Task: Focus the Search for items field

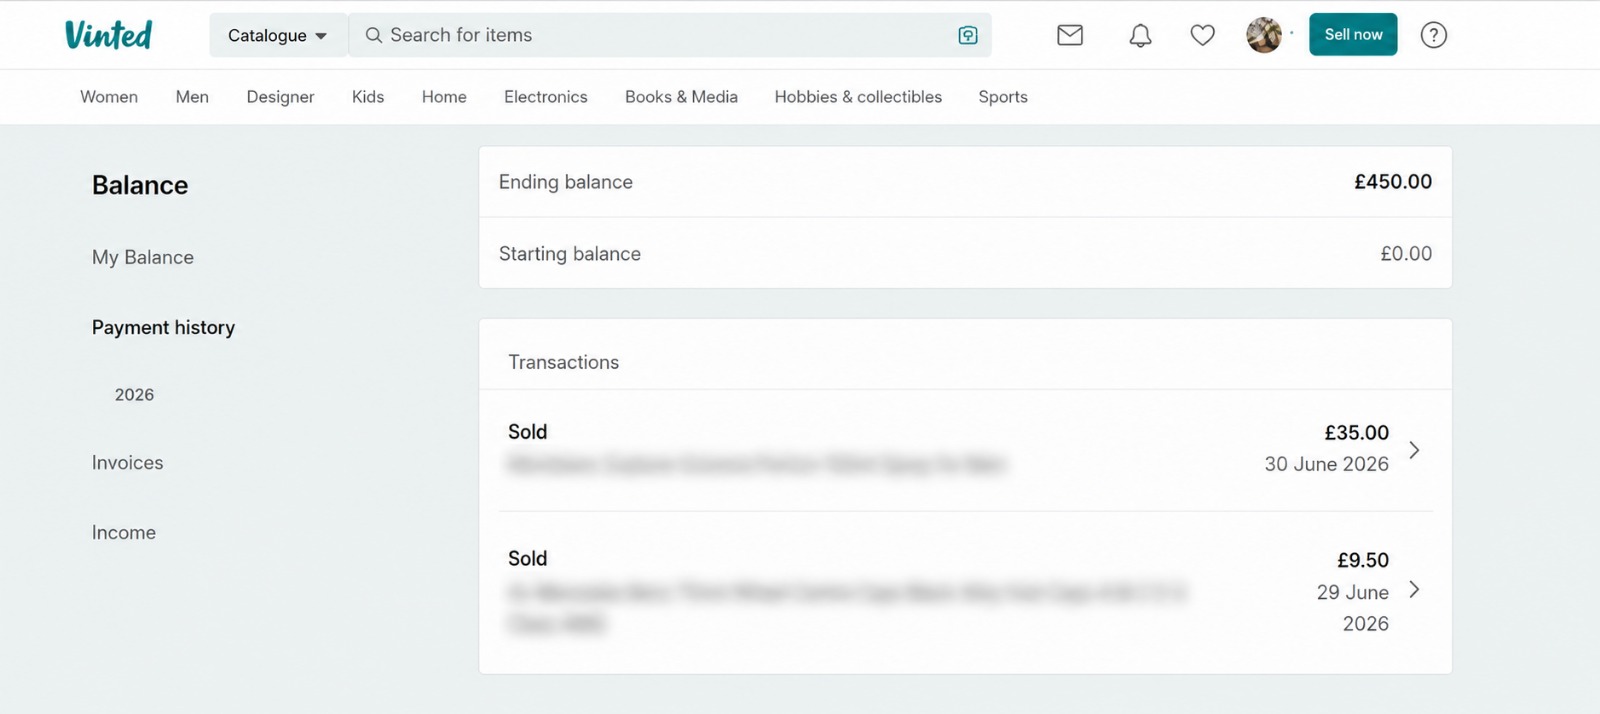Action: pos(670,35)
